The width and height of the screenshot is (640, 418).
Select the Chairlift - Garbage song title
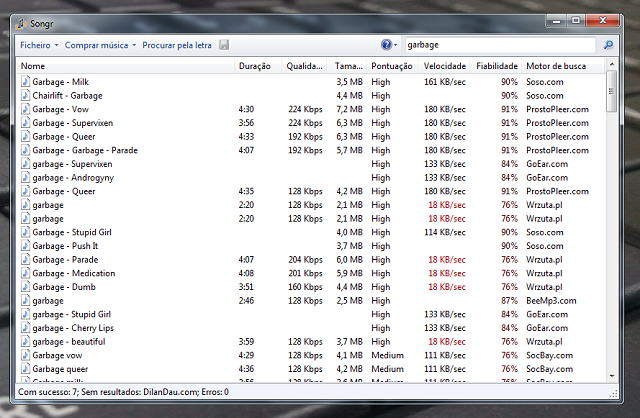67,96
